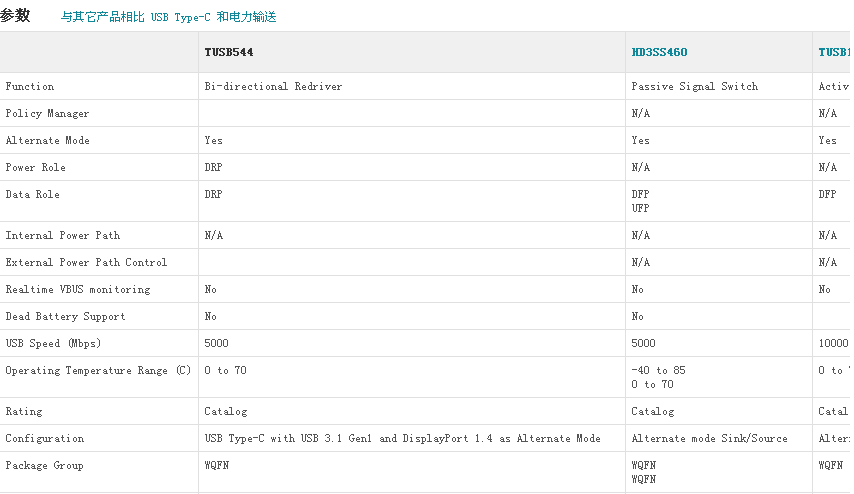Open the cut-off TUSB link at the right edge
This screenshot has width=854, height=494.
click(835, 52)
